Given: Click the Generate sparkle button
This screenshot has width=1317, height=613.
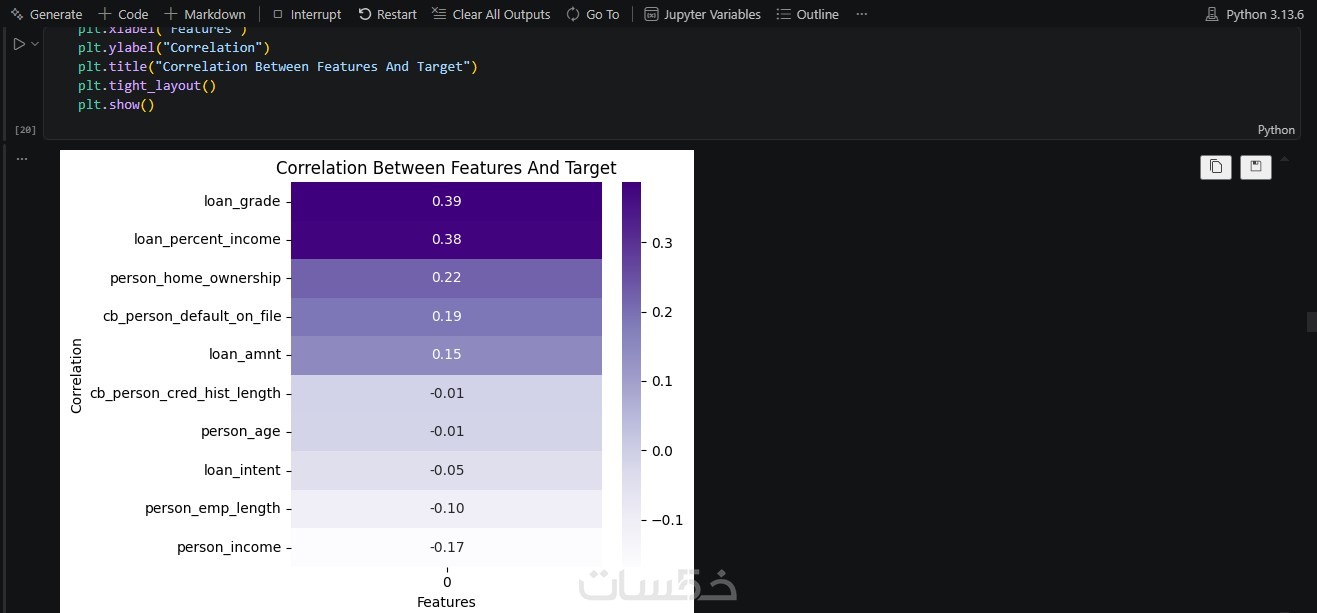Looking at the screenshot, I should 47,14.
